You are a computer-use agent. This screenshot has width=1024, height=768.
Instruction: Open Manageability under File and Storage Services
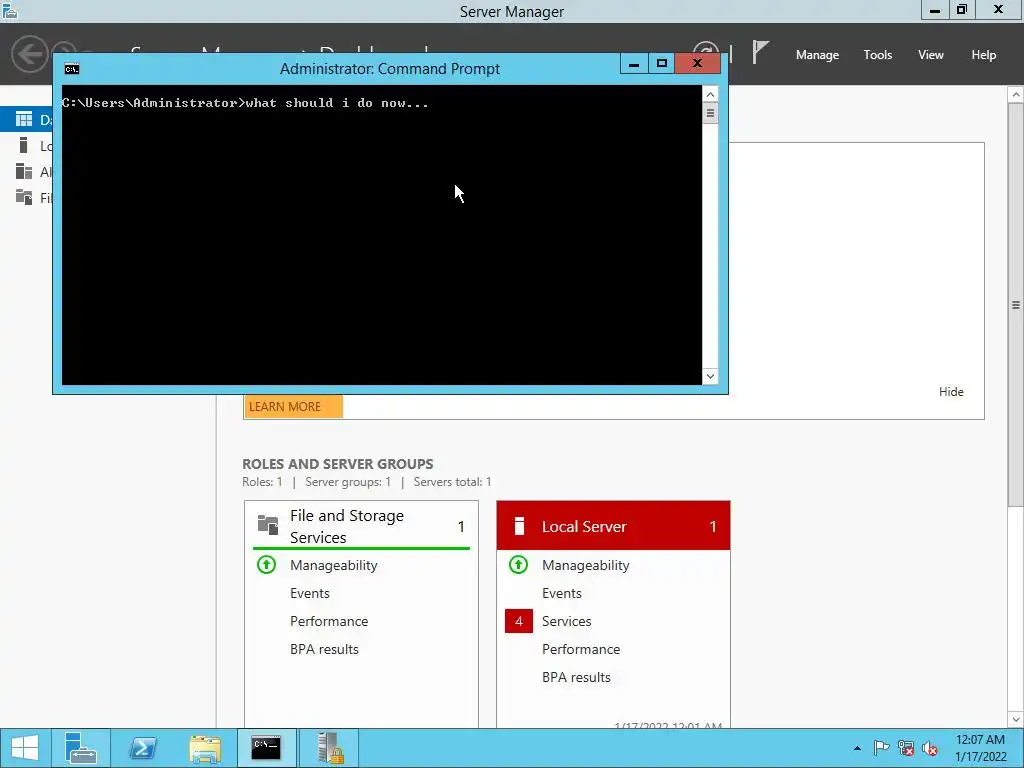click(334, 565)
